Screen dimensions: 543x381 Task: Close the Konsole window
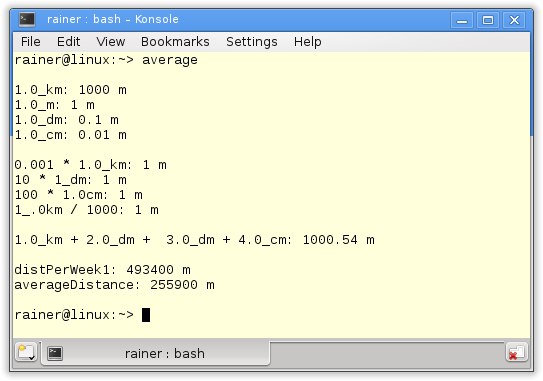pos(514,20)
